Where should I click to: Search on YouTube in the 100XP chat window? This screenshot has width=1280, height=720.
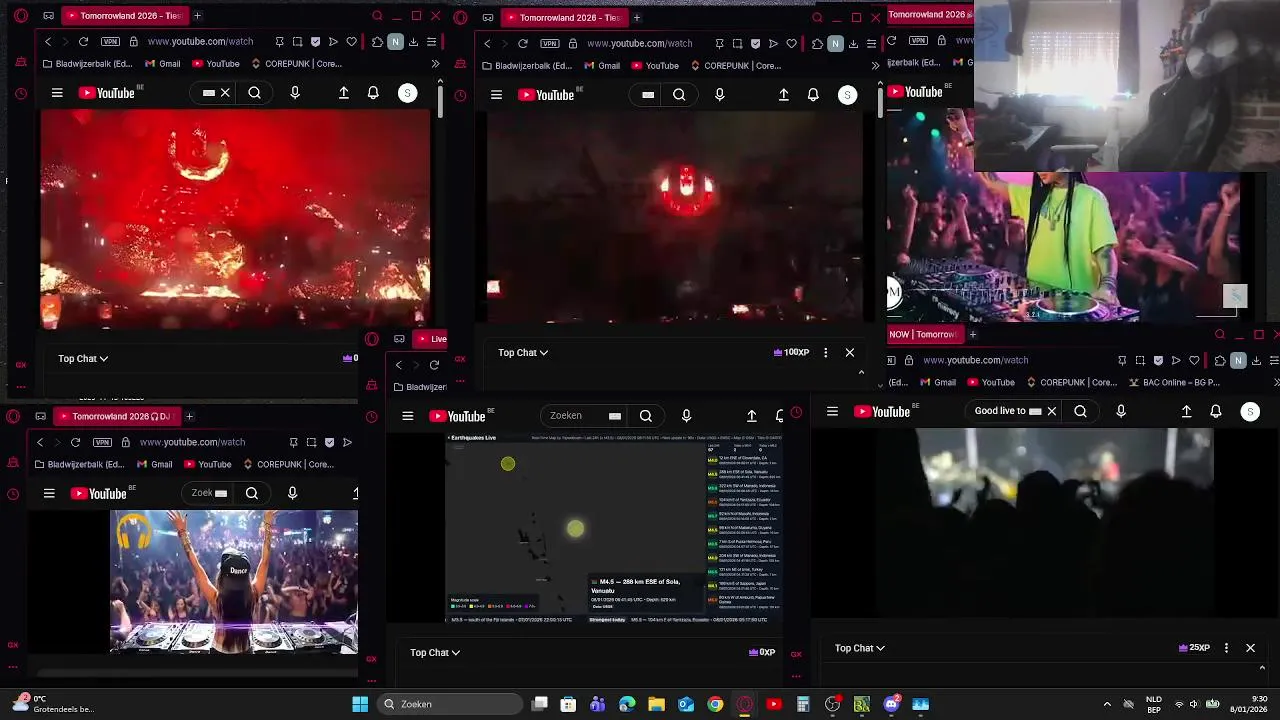679,95
